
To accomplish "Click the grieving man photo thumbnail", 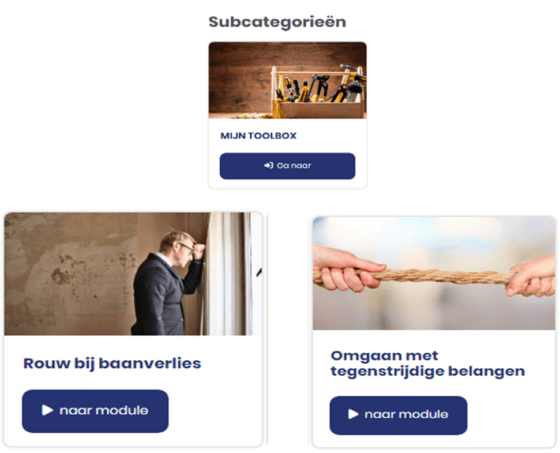I will (x=134, y=274).
